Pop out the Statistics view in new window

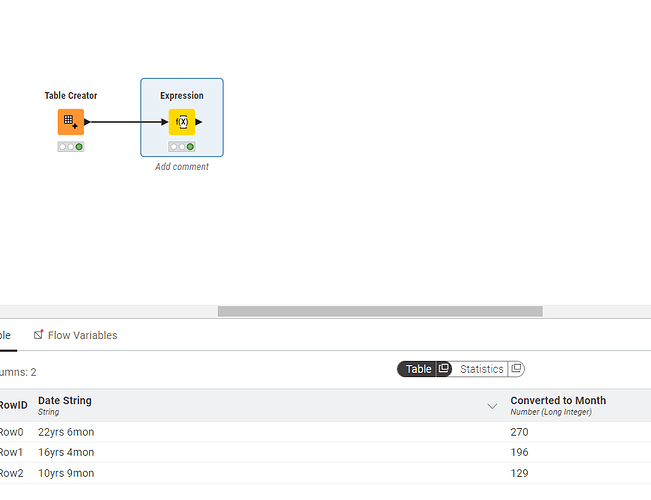(516, 369)
